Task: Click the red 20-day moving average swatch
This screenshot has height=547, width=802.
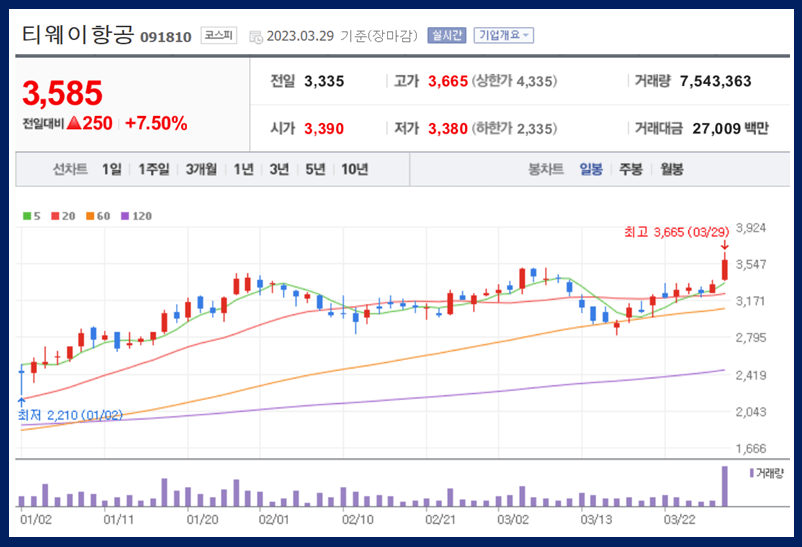Action: tap(55, 216)
